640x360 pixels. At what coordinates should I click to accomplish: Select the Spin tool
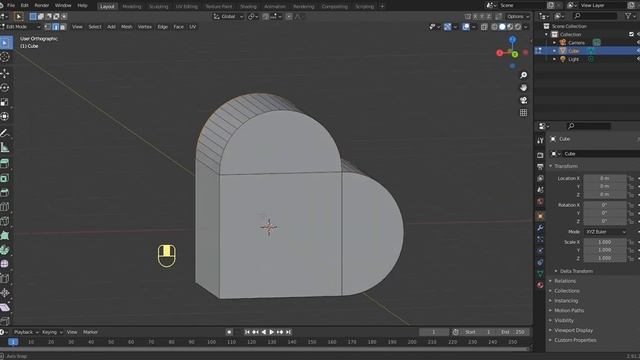(x=5, y=250)
